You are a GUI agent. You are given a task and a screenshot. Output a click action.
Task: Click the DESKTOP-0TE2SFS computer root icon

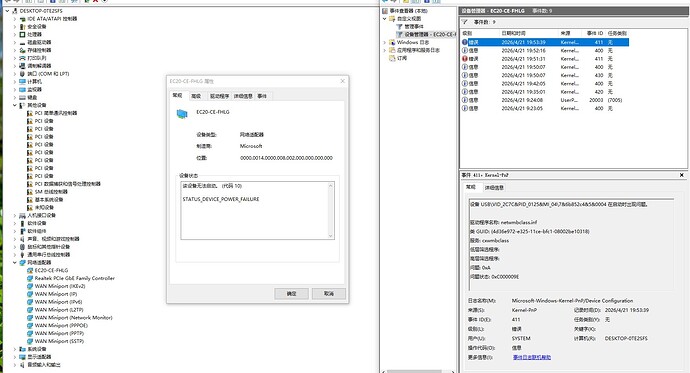coord(15,11)
